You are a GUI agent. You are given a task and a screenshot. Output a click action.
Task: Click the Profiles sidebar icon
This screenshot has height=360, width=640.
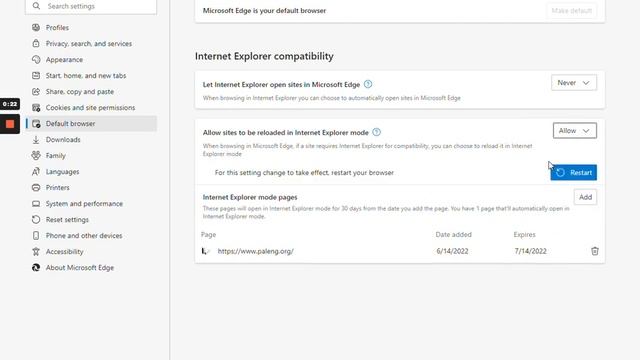36,27
